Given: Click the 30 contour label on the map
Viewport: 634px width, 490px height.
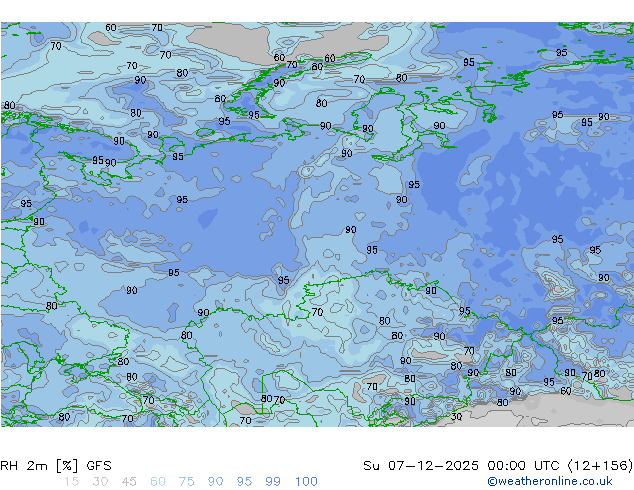Looking at the screenshot, I should pos(456,416).
